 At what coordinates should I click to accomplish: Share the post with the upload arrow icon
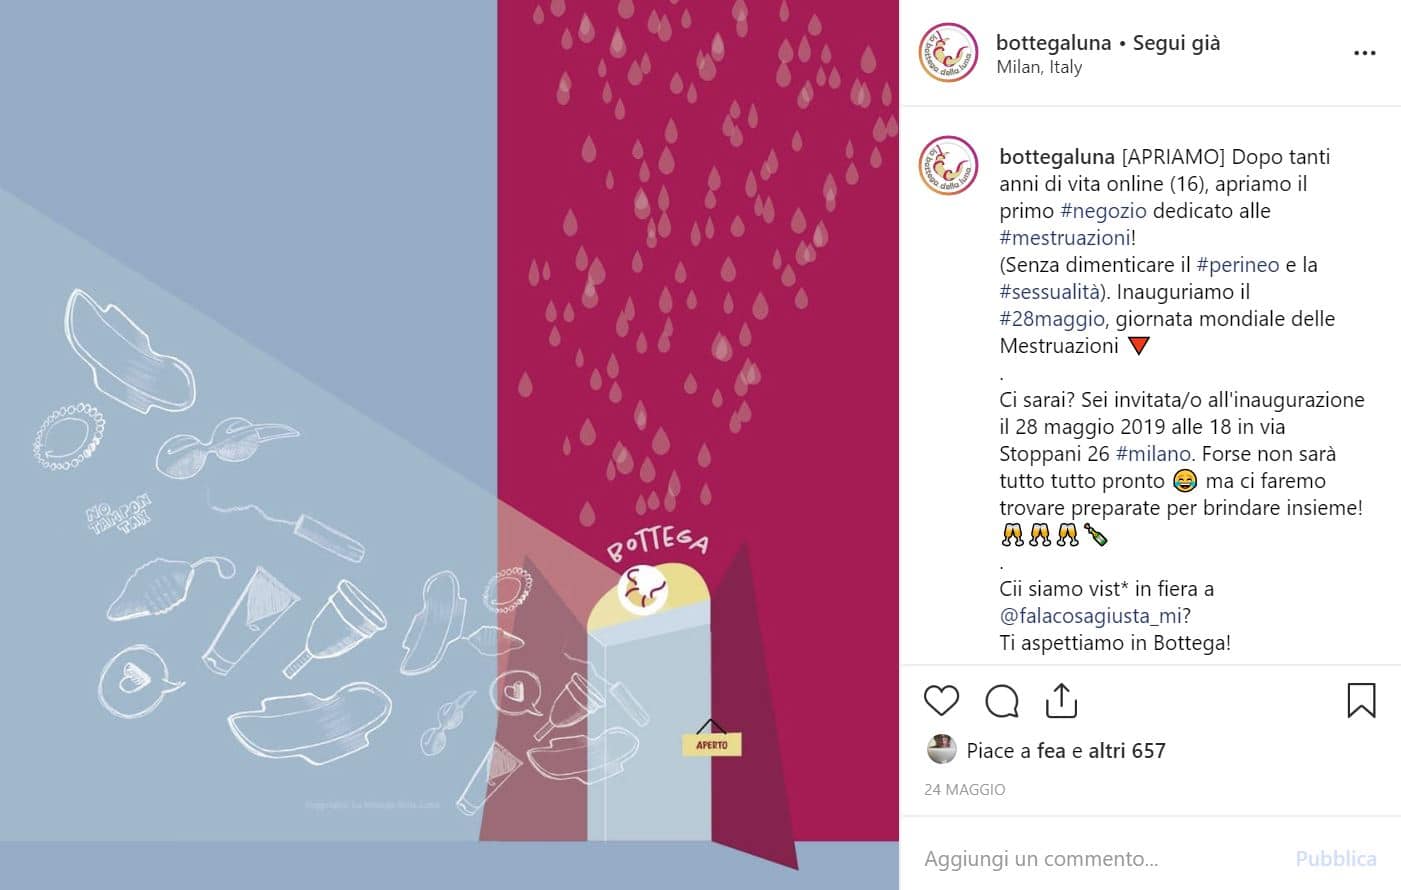pos(1061,700)
